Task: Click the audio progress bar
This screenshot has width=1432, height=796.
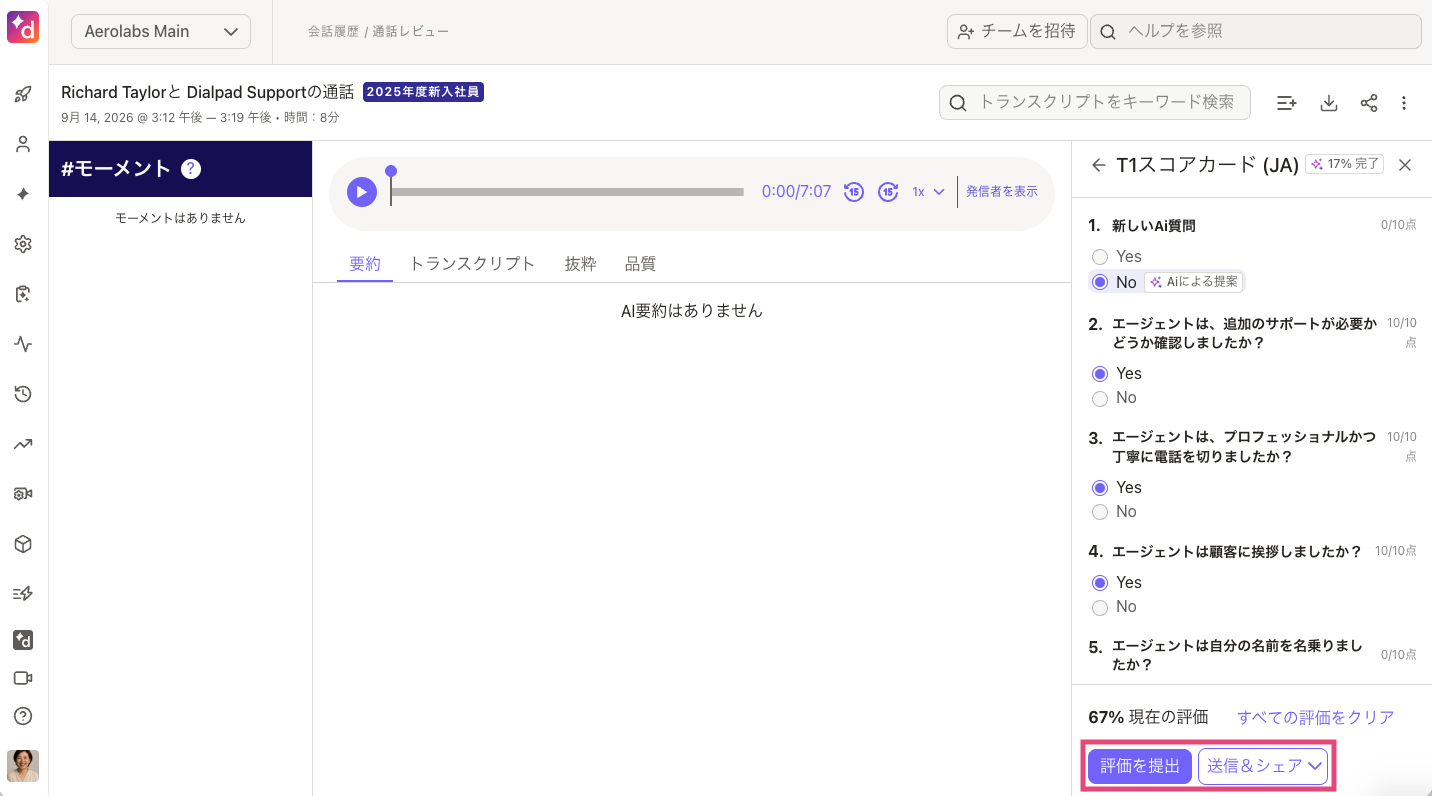Action: point(567,192)
